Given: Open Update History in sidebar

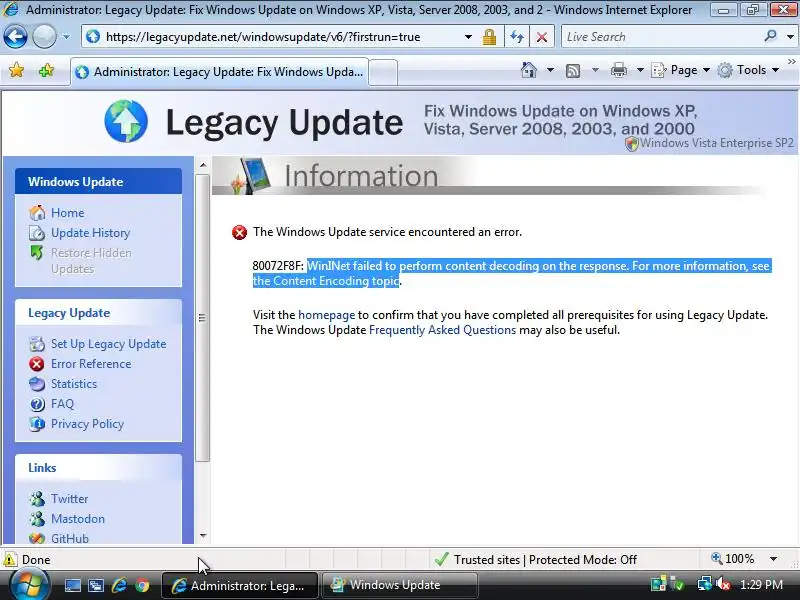Looking at the screenshot, I should coord(90,233).
